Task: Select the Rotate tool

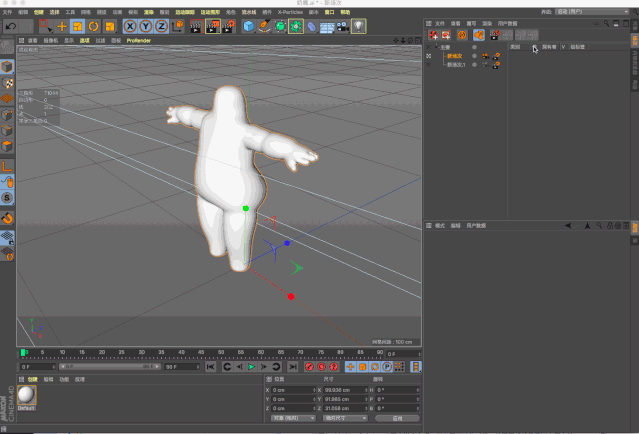Action: (94, 27)
